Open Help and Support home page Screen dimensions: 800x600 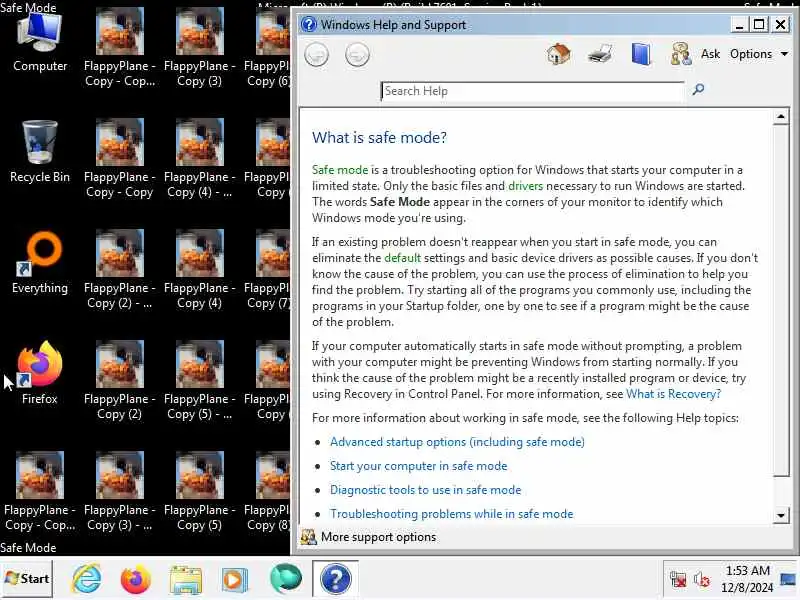coord(558,54)
